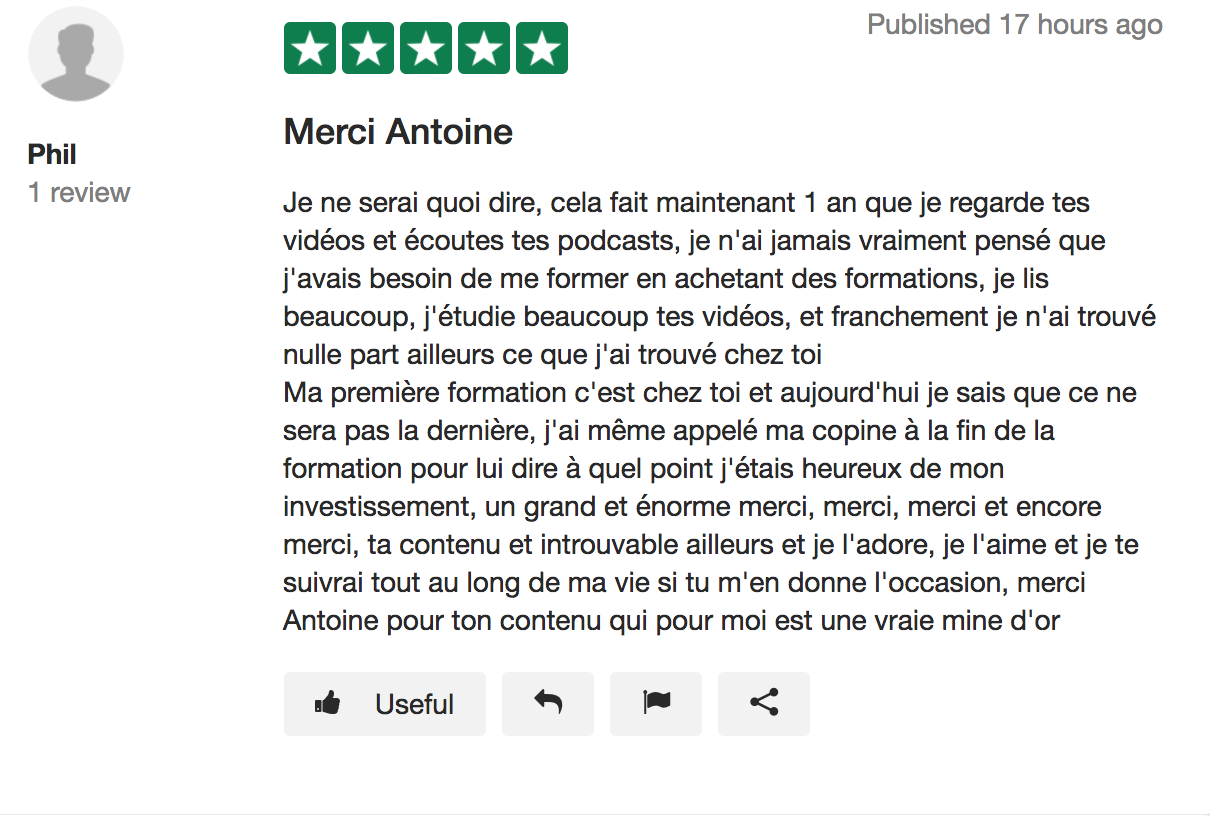Click the fifth green star
Viewport: 1210px width, 816px height.
[x=542, y=48]
